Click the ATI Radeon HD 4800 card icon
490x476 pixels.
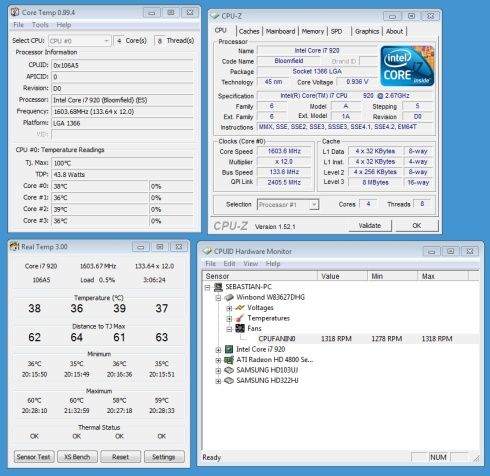click(229, 360)
